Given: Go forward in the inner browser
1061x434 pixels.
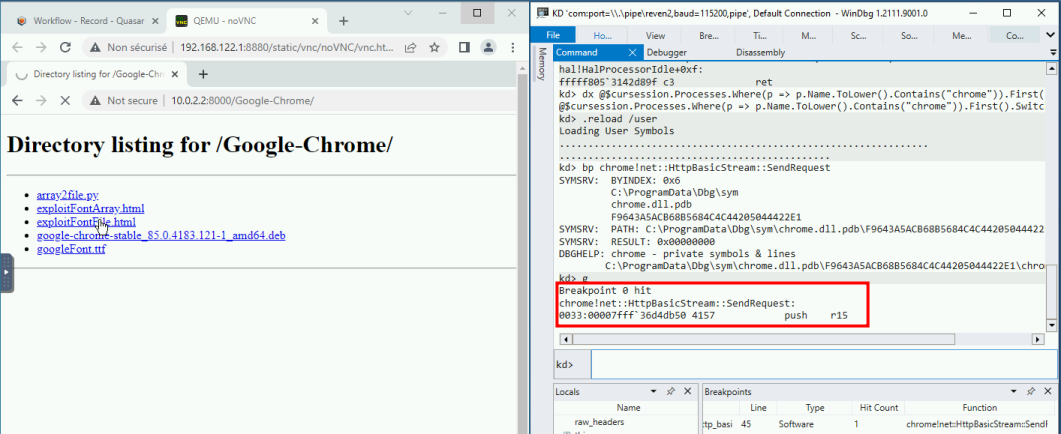Looking at the screenshot, I should (41, 100).
